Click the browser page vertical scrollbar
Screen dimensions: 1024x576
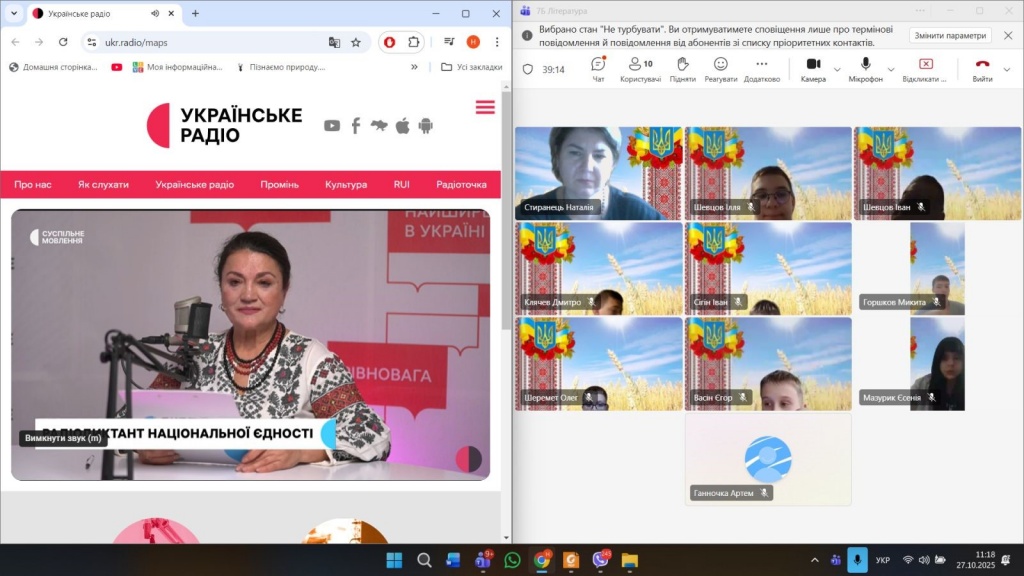(506, 200)
